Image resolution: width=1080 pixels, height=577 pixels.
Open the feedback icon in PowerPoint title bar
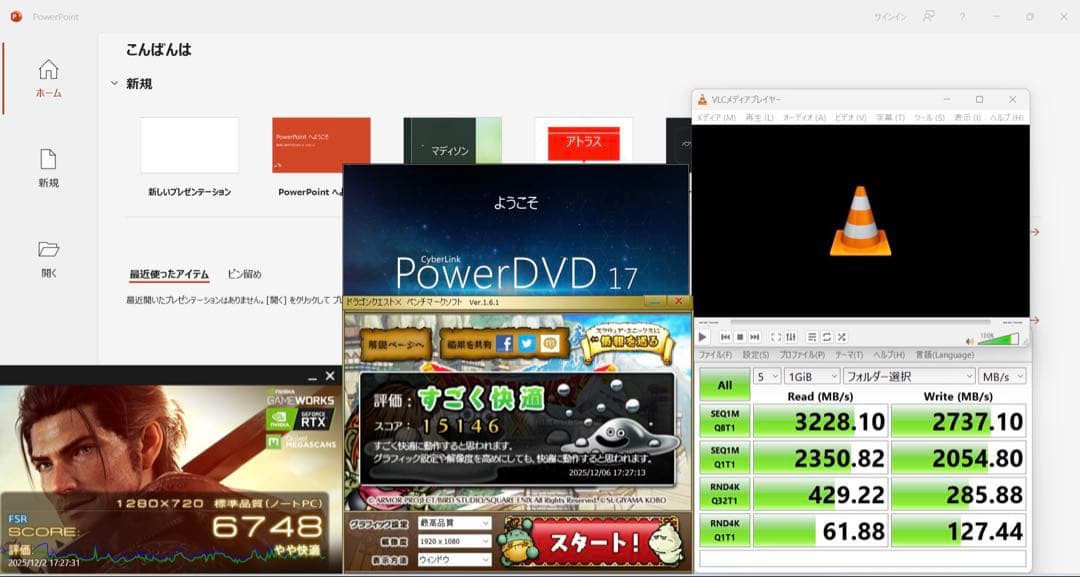tap(929, 17)
